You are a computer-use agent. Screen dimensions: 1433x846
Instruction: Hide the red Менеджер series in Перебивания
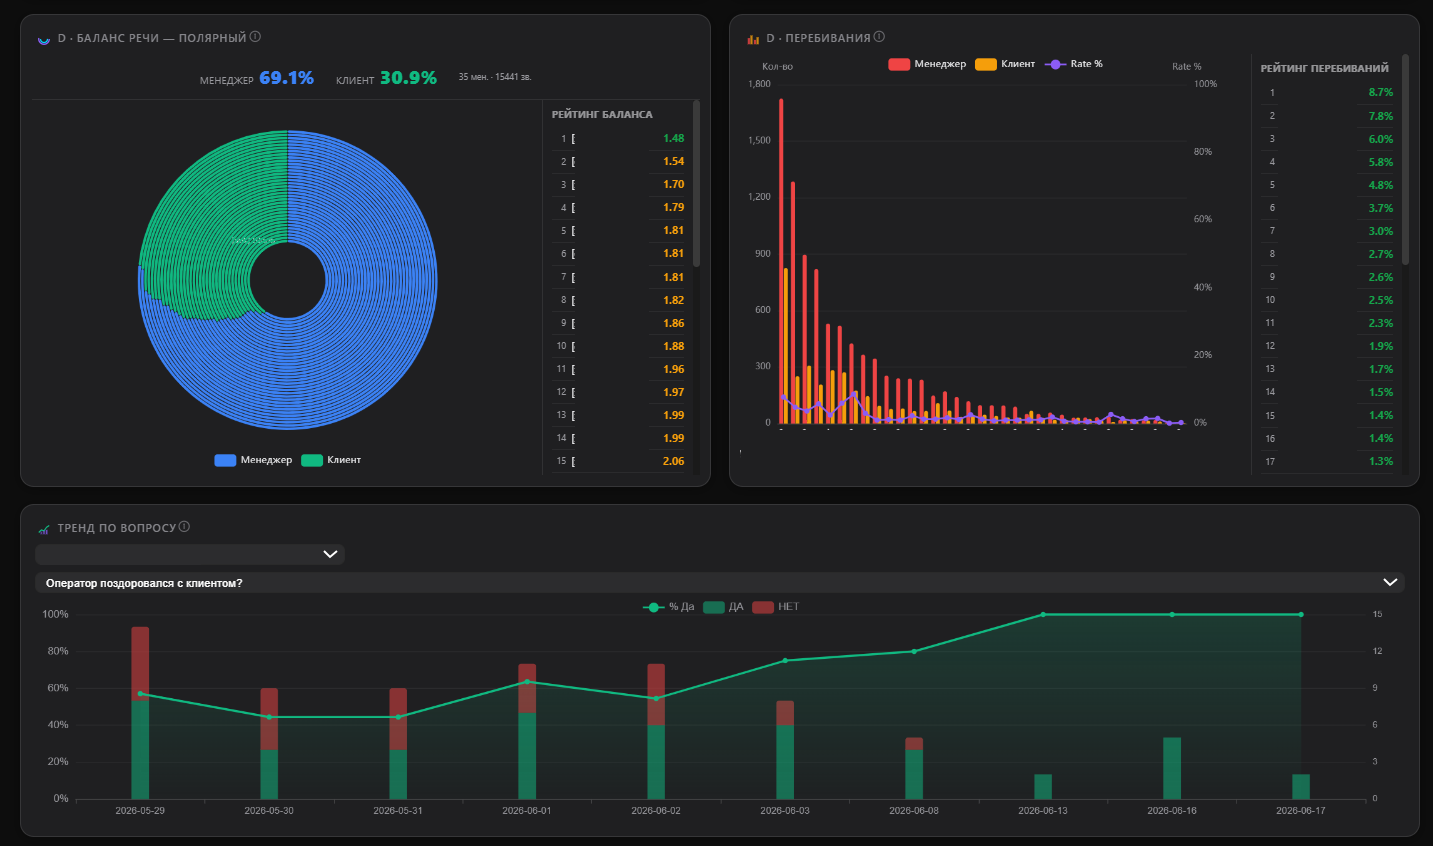coord(927,64)
